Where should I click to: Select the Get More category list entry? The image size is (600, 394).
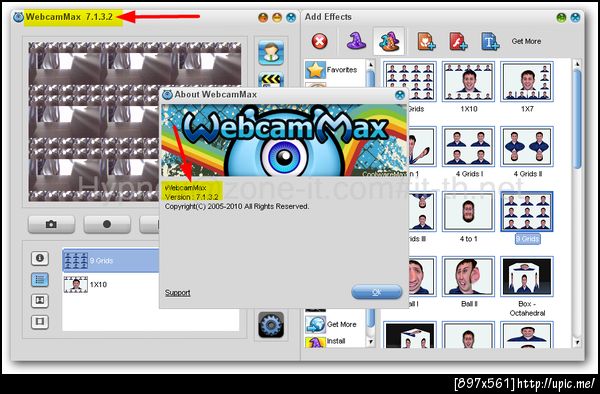pyautogui.click(x=335, y=324)
